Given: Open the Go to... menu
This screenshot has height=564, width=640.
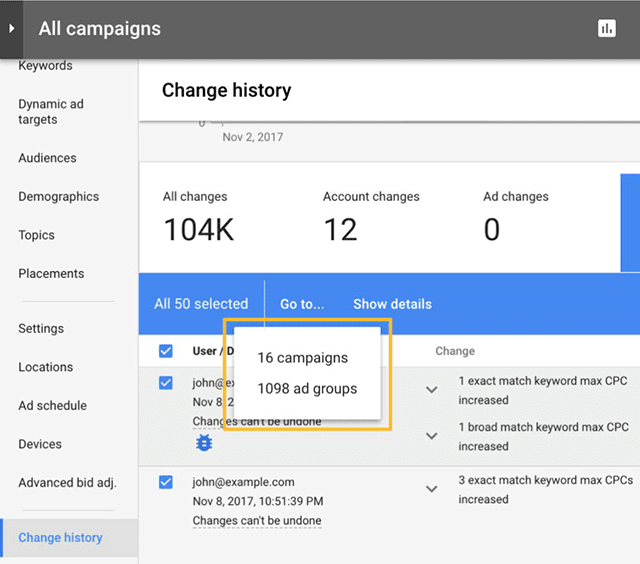Looking at the screenshot, I should (301, 304).
